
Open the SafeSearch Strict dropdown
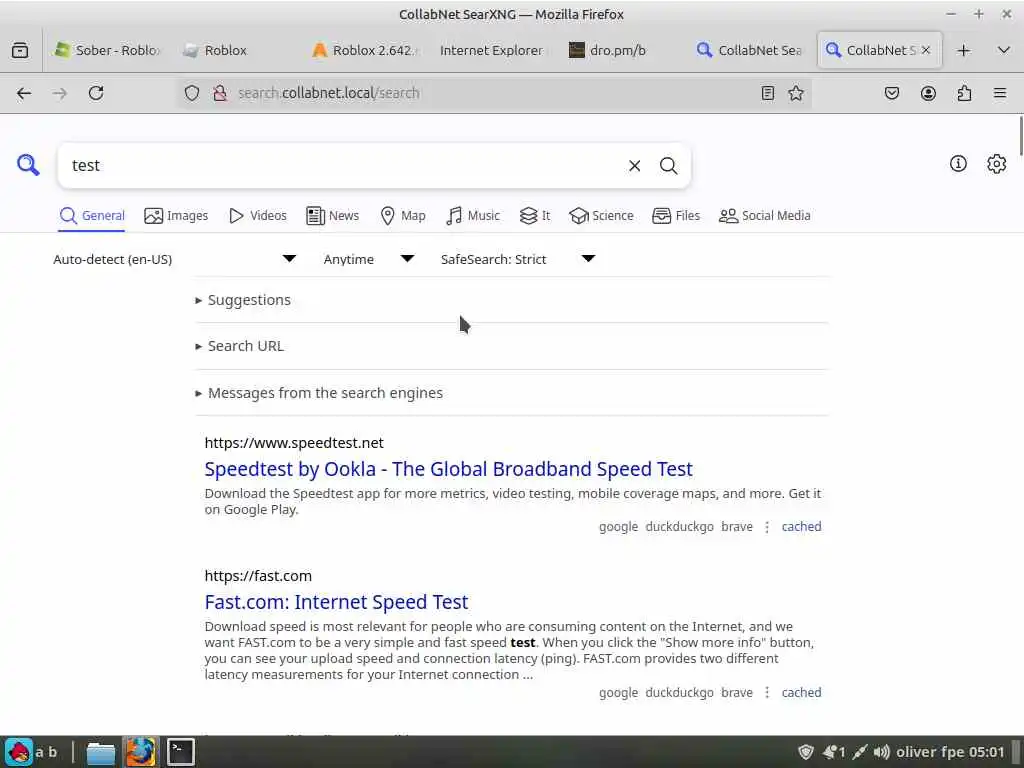(x=518, y=259)
